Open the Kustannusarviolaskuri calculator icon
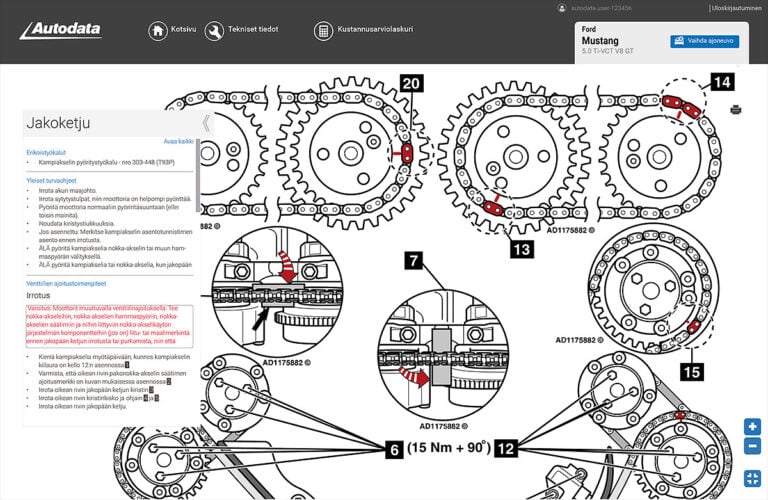Viewport: 768px width, 500px height. point(323,30)
